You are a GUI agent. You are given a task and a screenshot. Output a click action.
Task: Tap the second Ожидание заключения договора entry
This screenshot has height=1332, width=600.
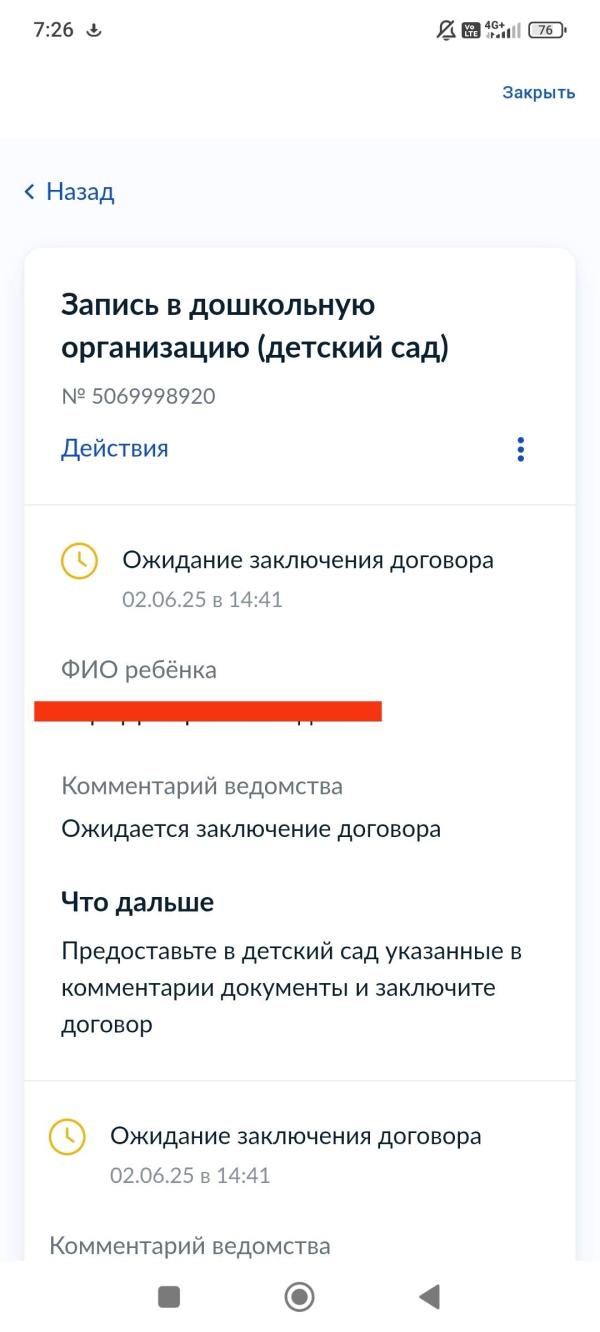pyautogui.click(x=296, y=1136)
